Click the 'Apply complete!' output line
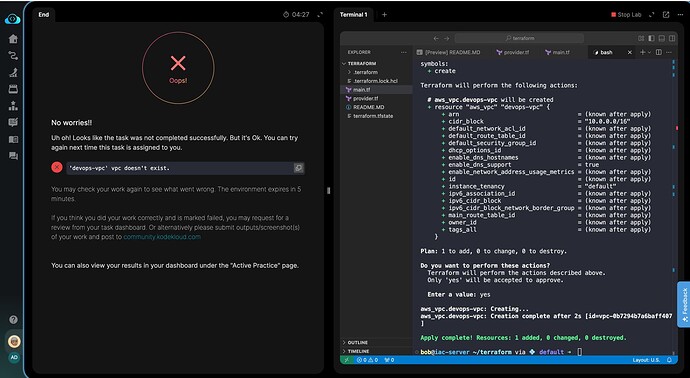 tap(523, 338)
